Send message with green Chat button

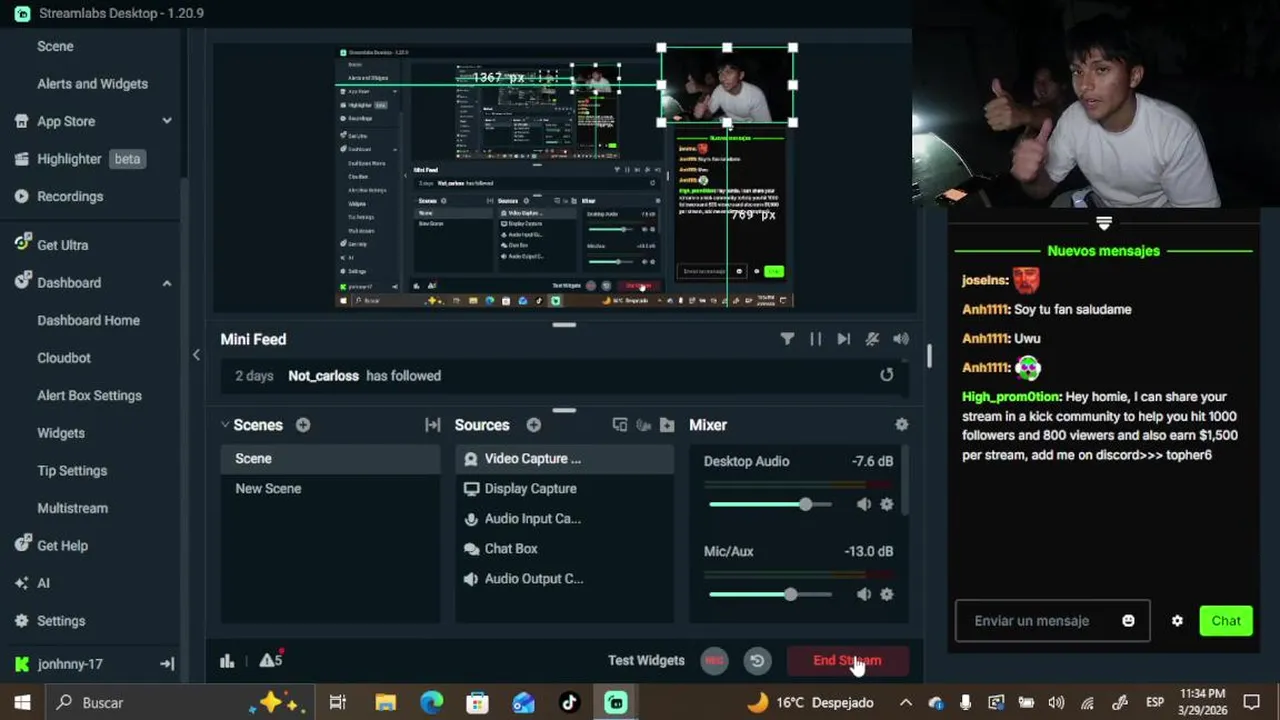point(1226,621)
